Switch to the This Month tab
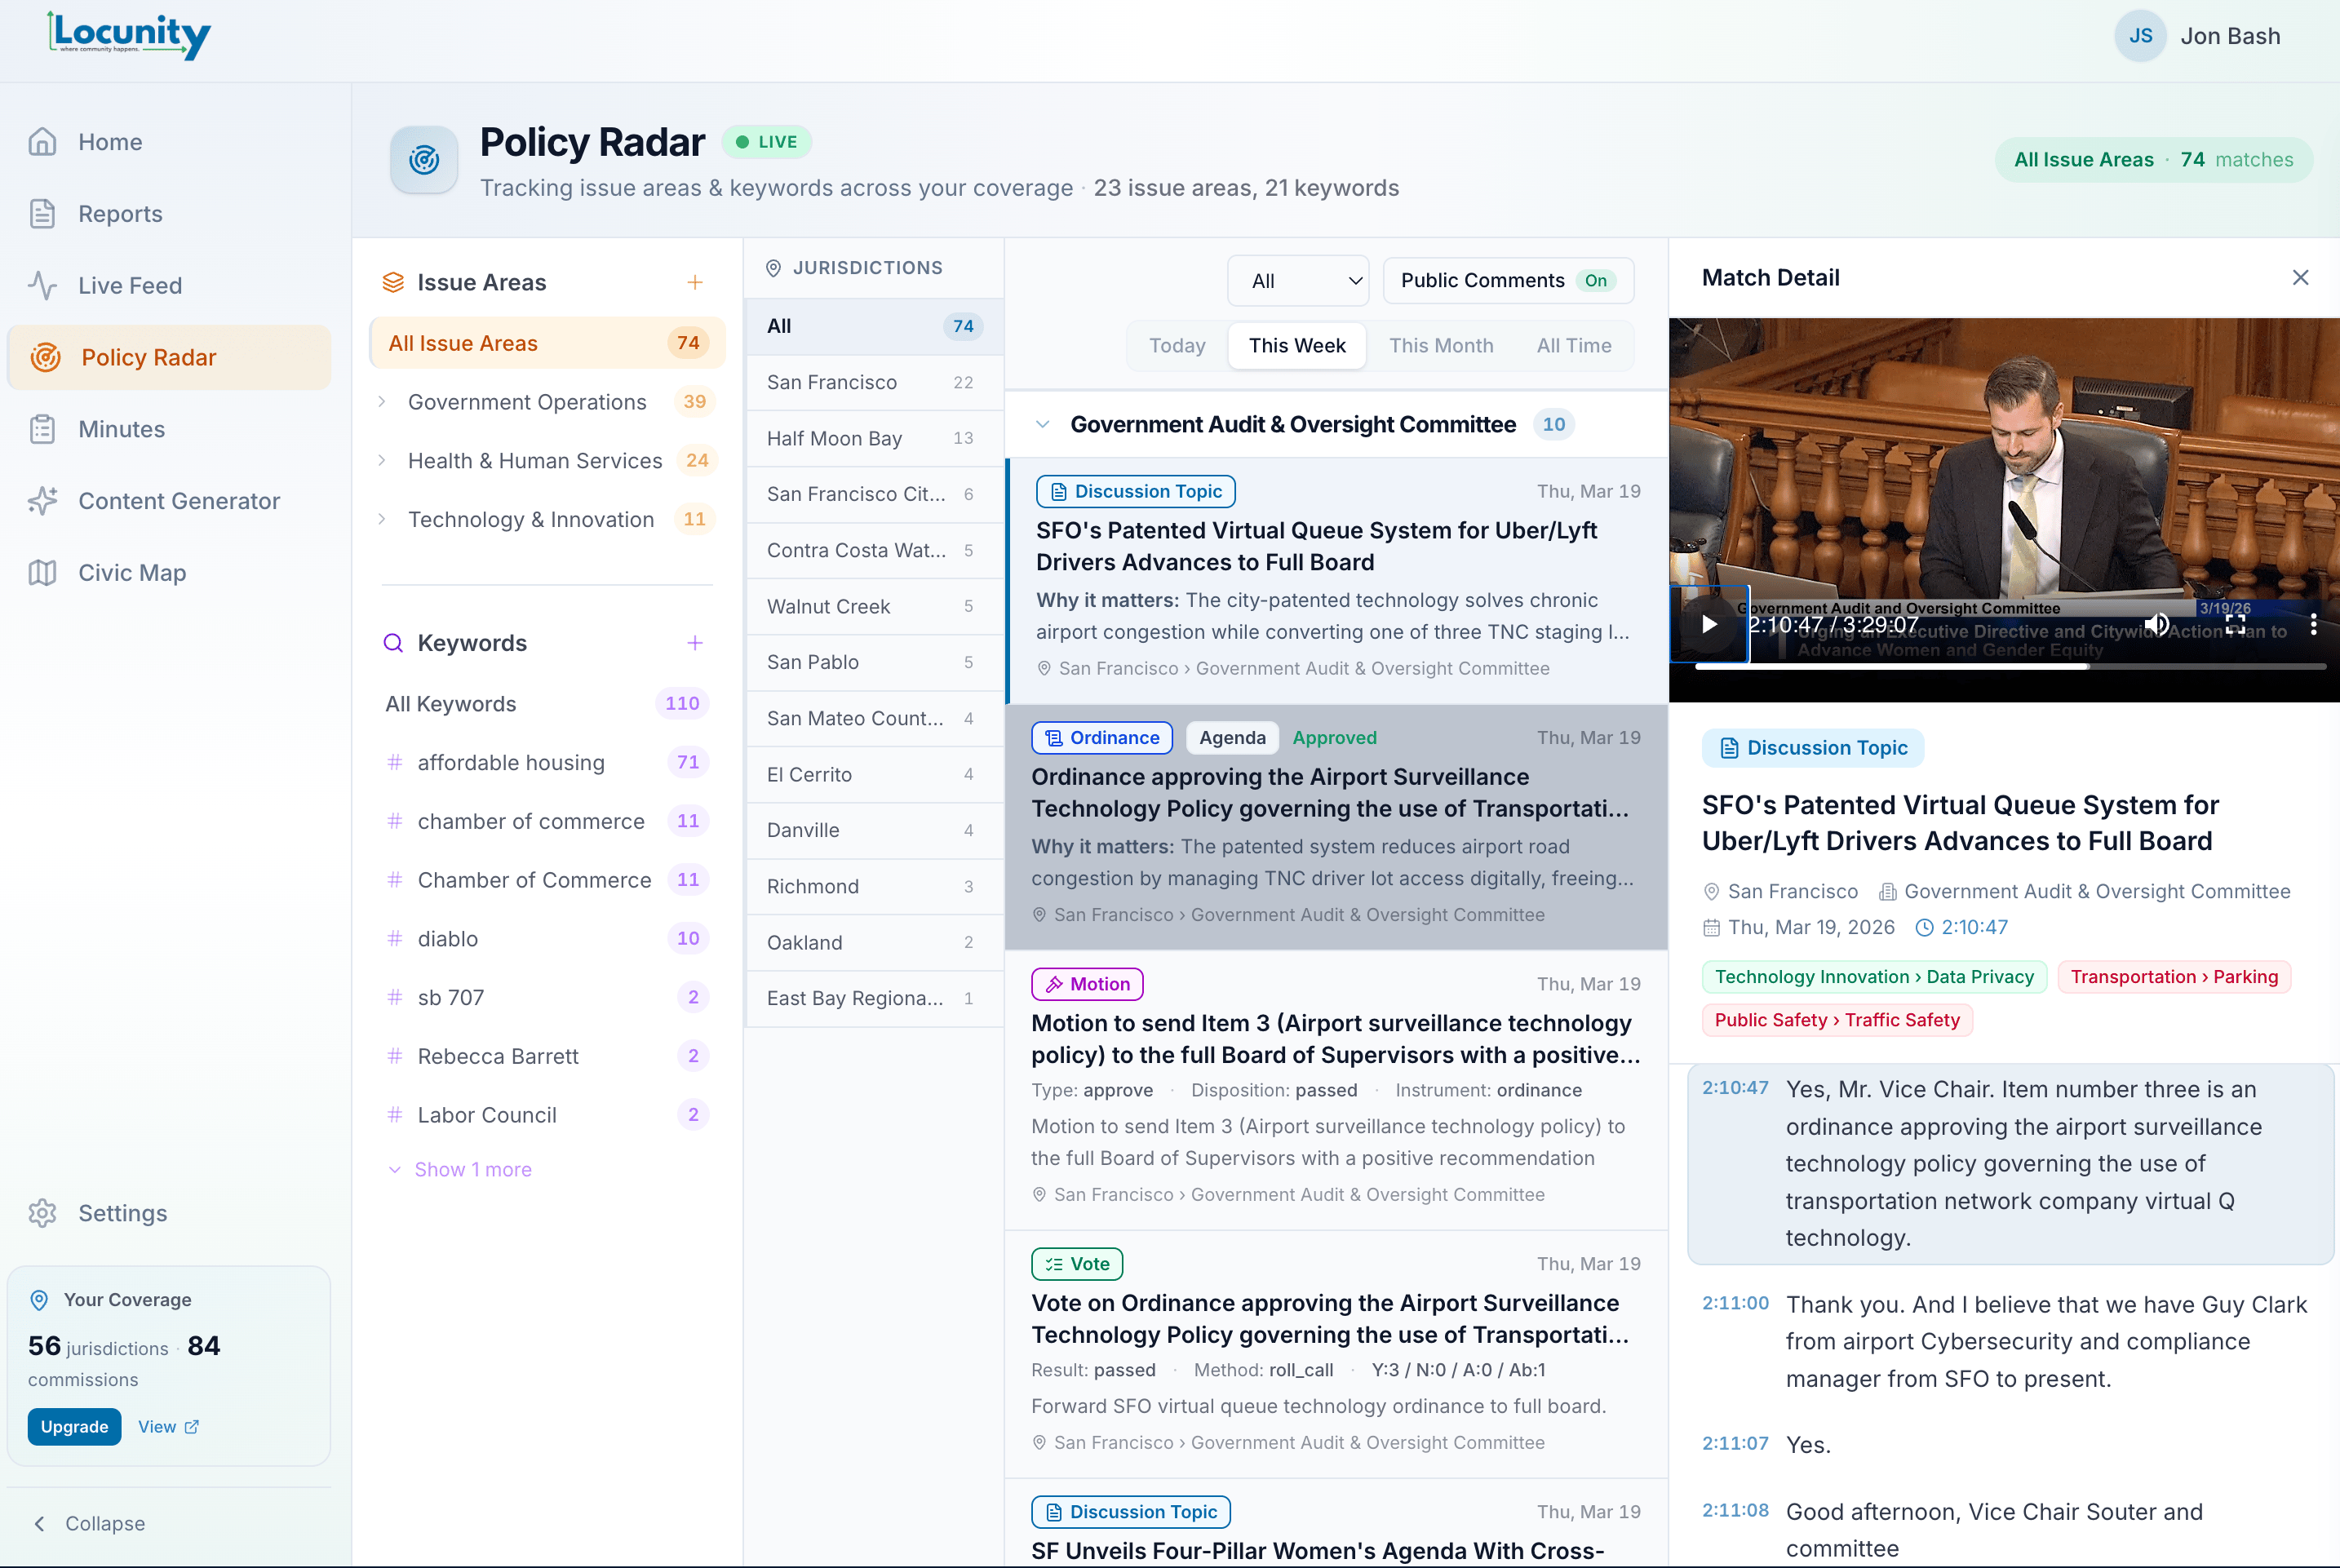The width and height of the screenshot is (2340, 1568). 1440,346
